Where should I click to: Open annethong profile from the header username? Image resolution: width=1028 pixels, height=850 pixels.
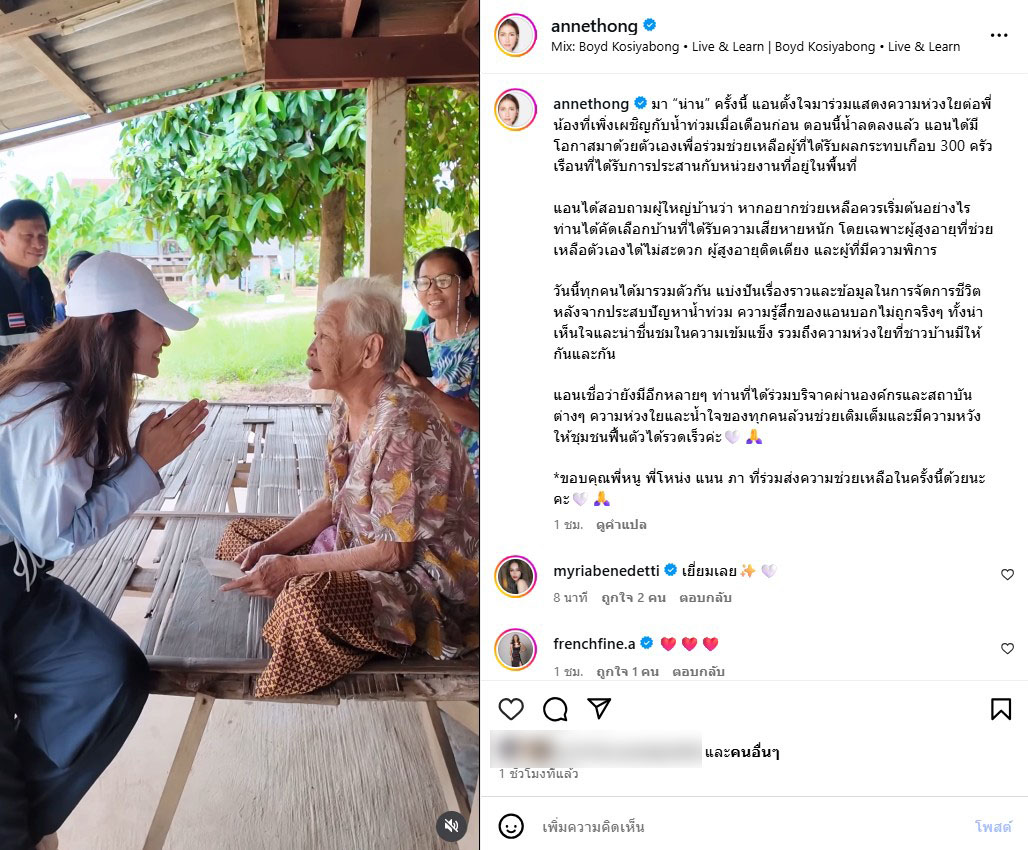(x=594, y=26)
